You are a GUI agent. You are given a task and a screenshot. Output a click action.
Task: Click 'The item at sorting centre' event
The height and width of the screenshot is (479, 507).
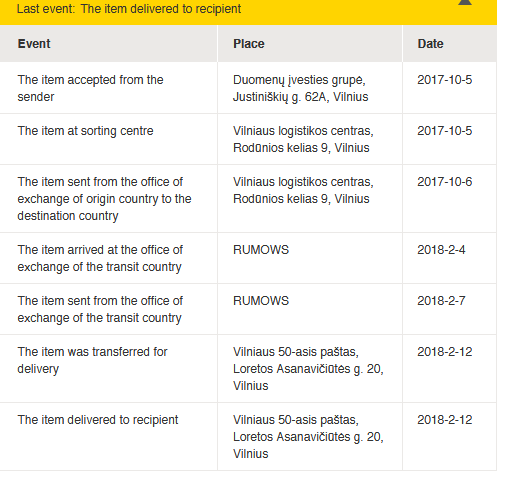[x=85, y=131]
